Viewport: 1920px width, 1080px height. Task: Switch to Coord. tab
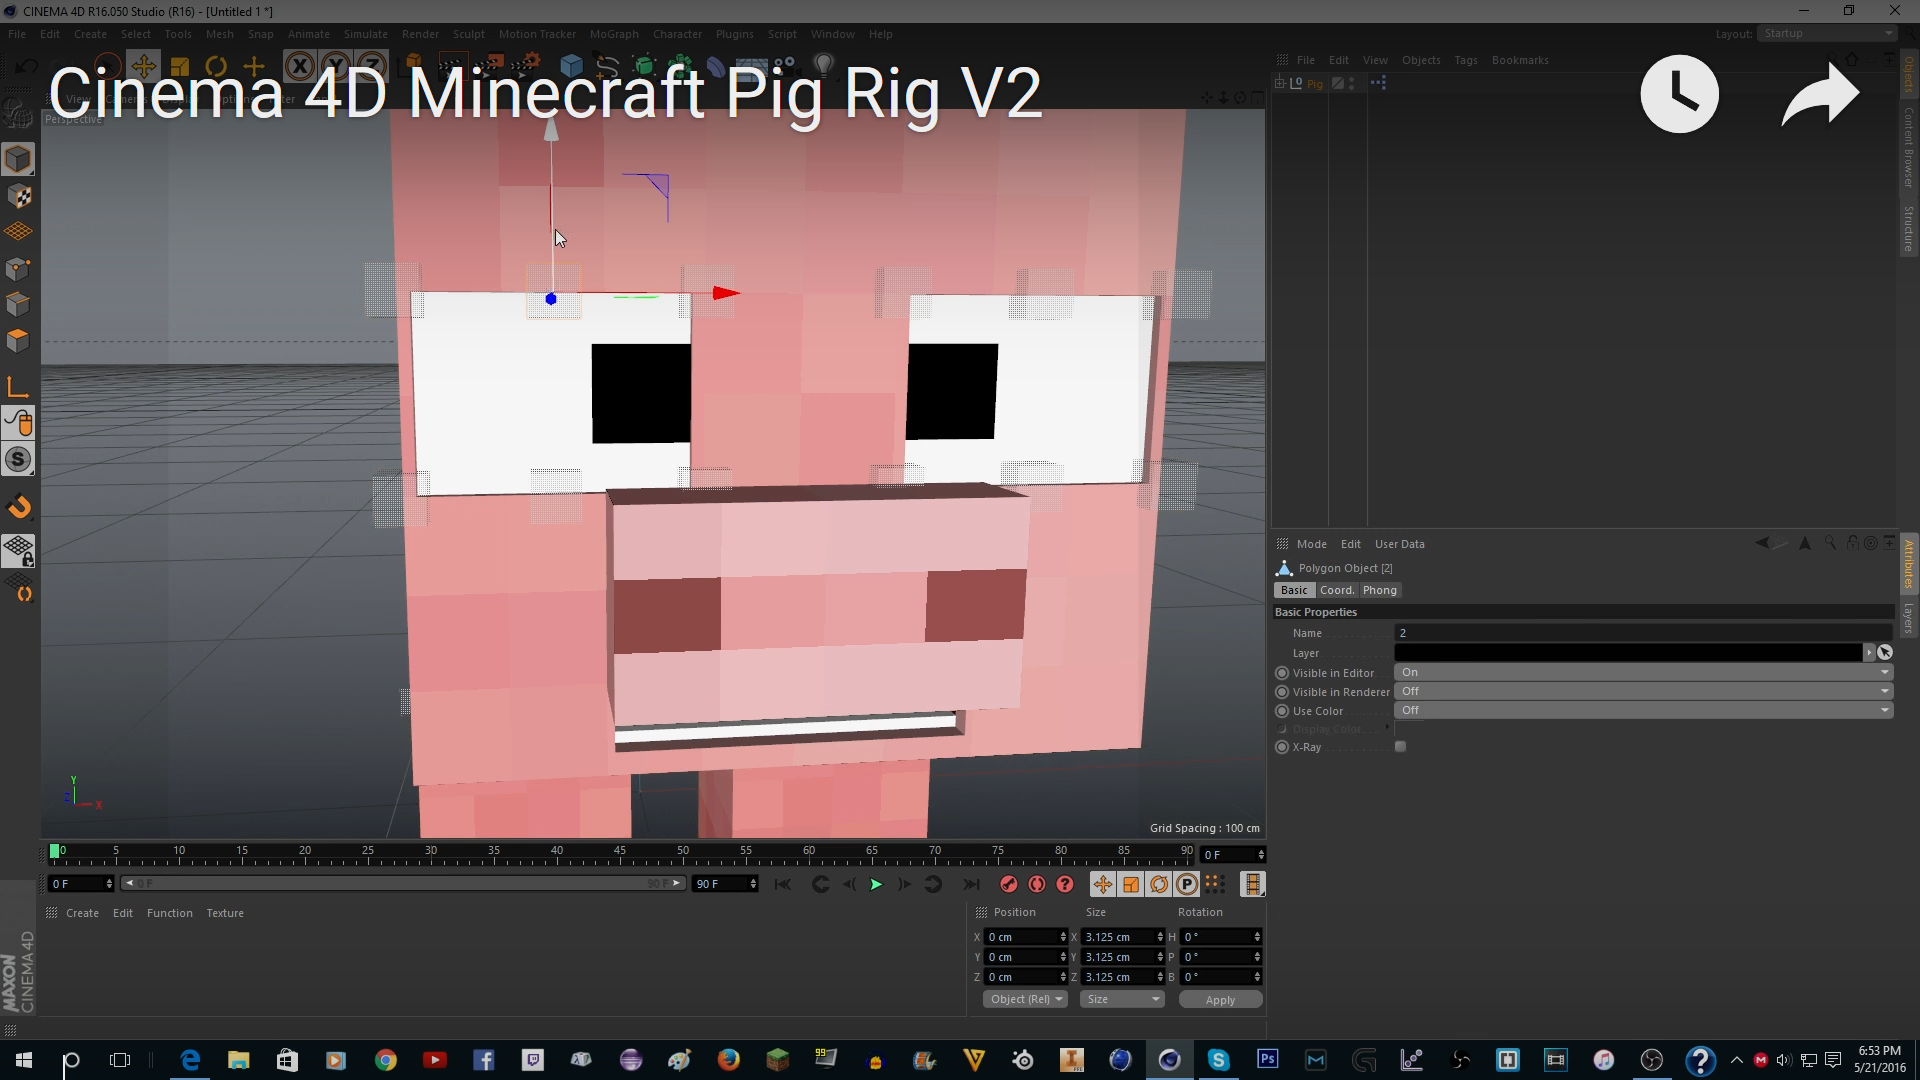(1336, 590)
